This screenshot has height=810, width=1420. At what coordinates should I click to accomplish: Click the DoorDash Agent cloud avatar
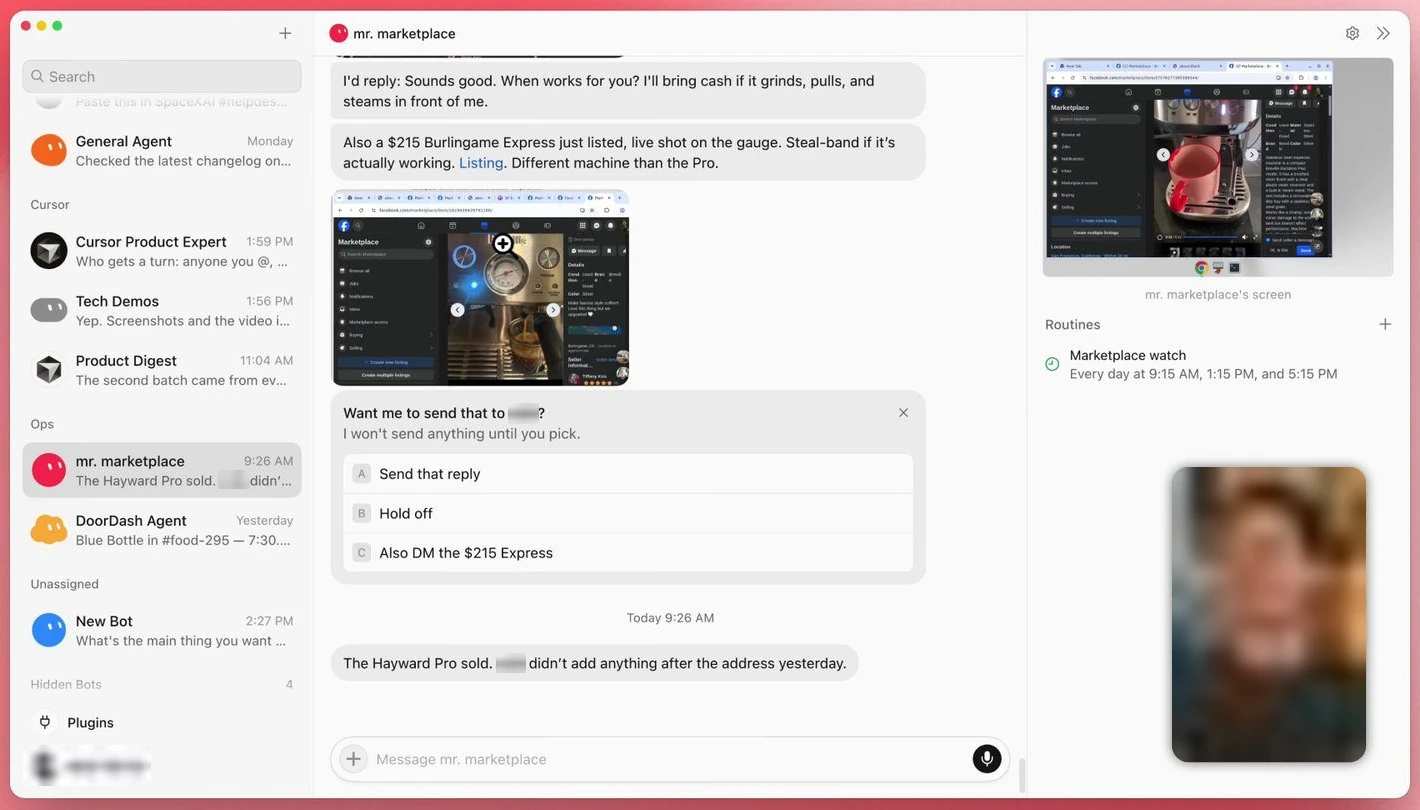(49, 529)
